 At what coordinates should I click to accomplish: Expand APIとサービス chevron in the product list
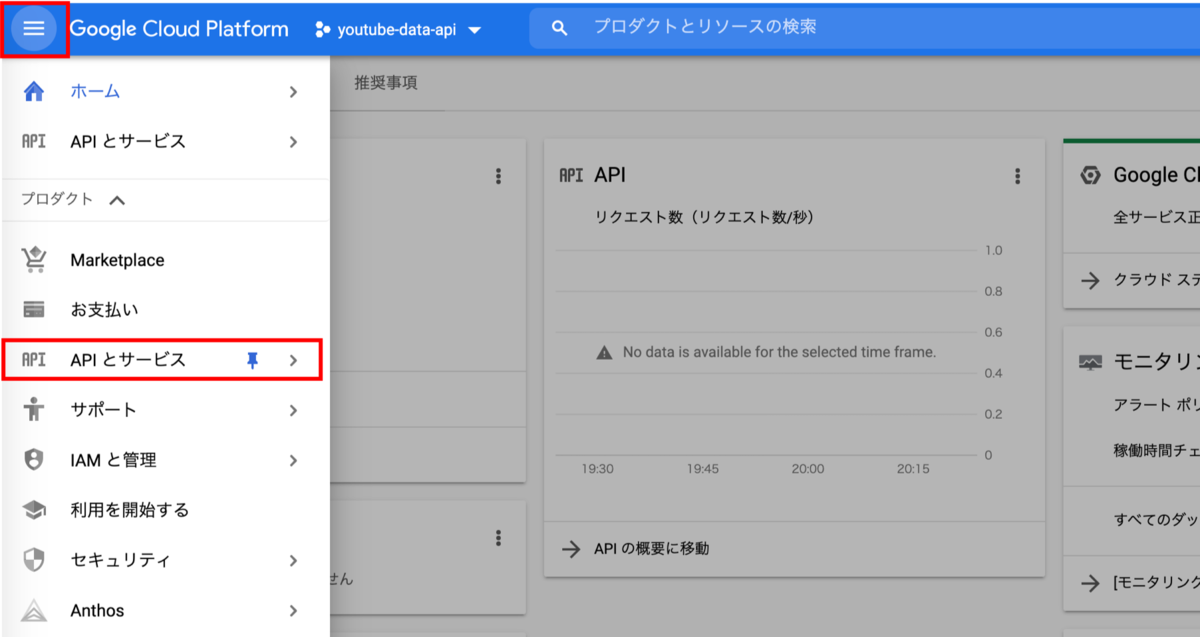pos(293,361)
